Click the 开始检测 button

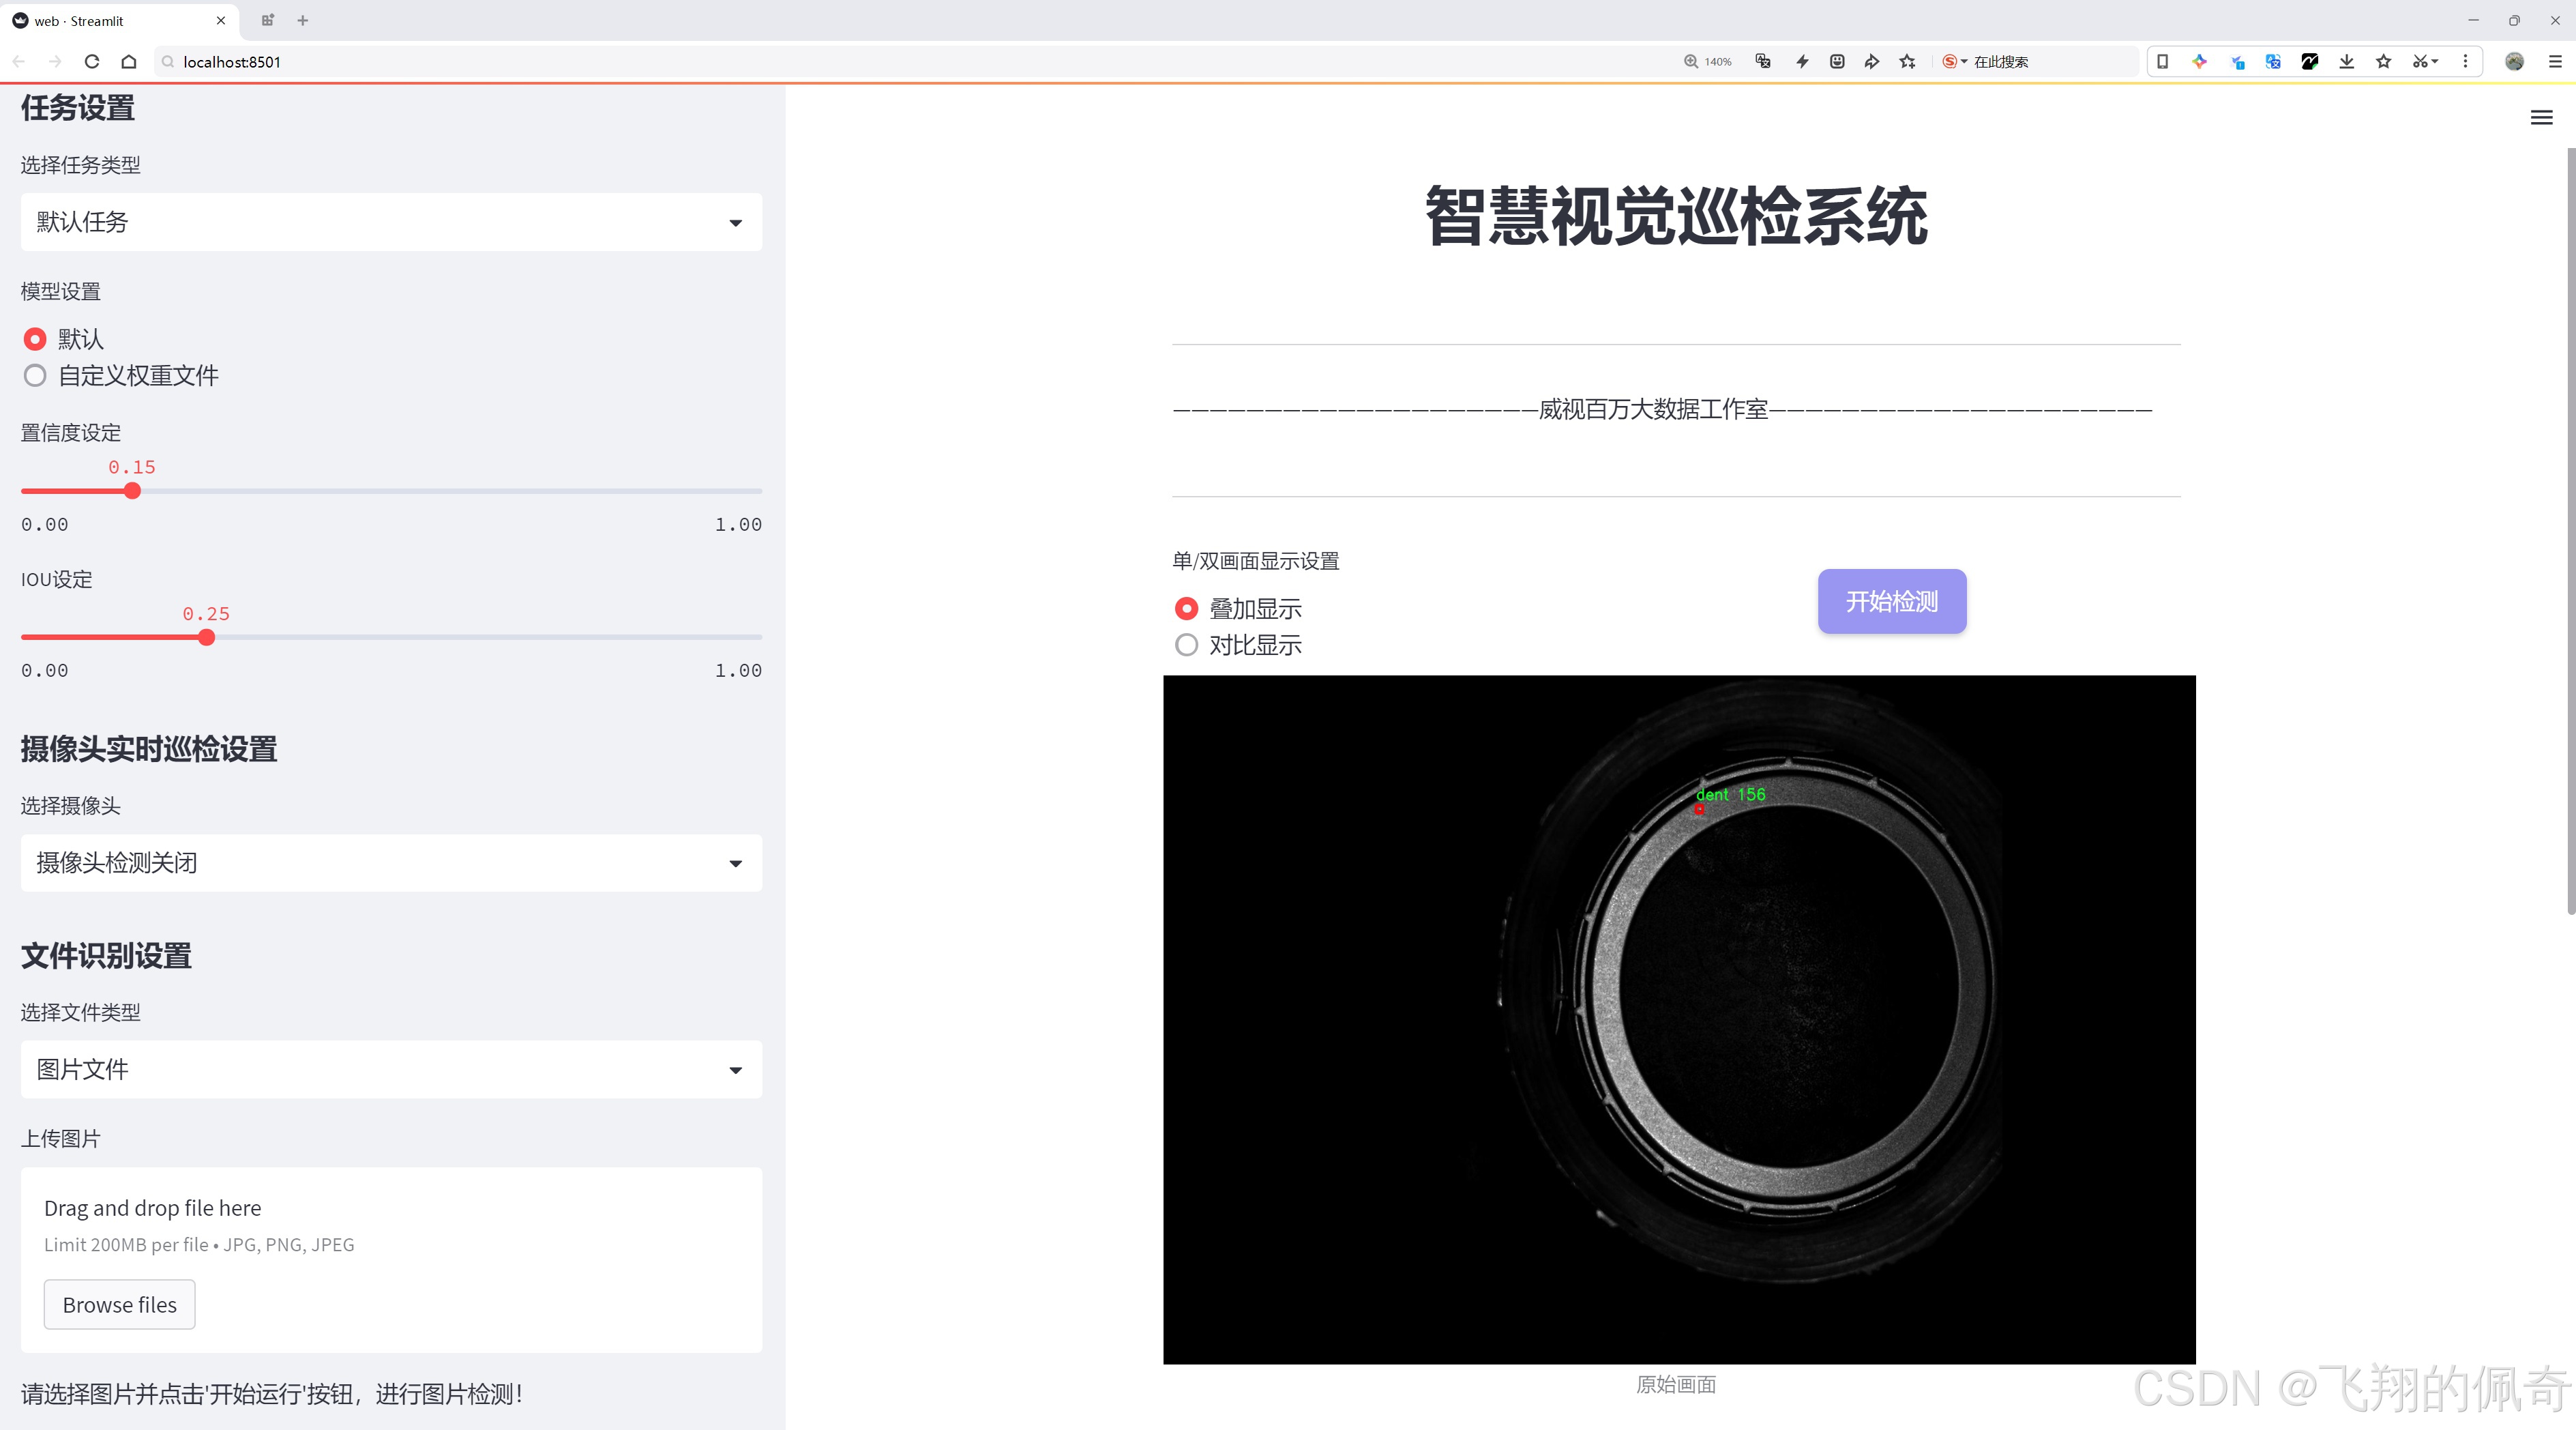1891,601
